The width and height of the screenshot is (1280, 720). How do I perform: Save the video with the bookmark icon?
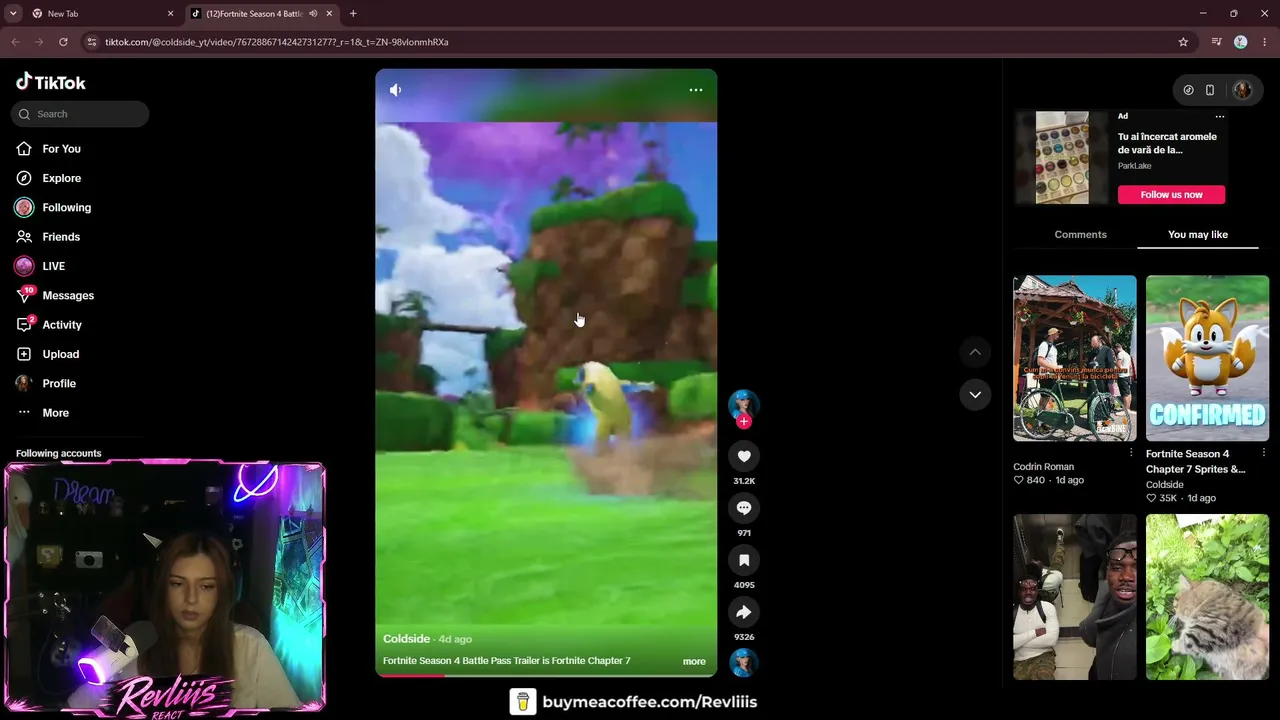(744, 560)
